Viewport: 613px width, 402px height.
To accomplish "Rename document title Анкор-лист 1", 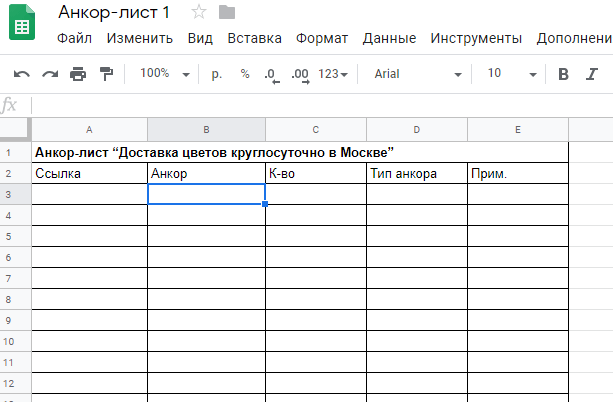I will [114, 13].
